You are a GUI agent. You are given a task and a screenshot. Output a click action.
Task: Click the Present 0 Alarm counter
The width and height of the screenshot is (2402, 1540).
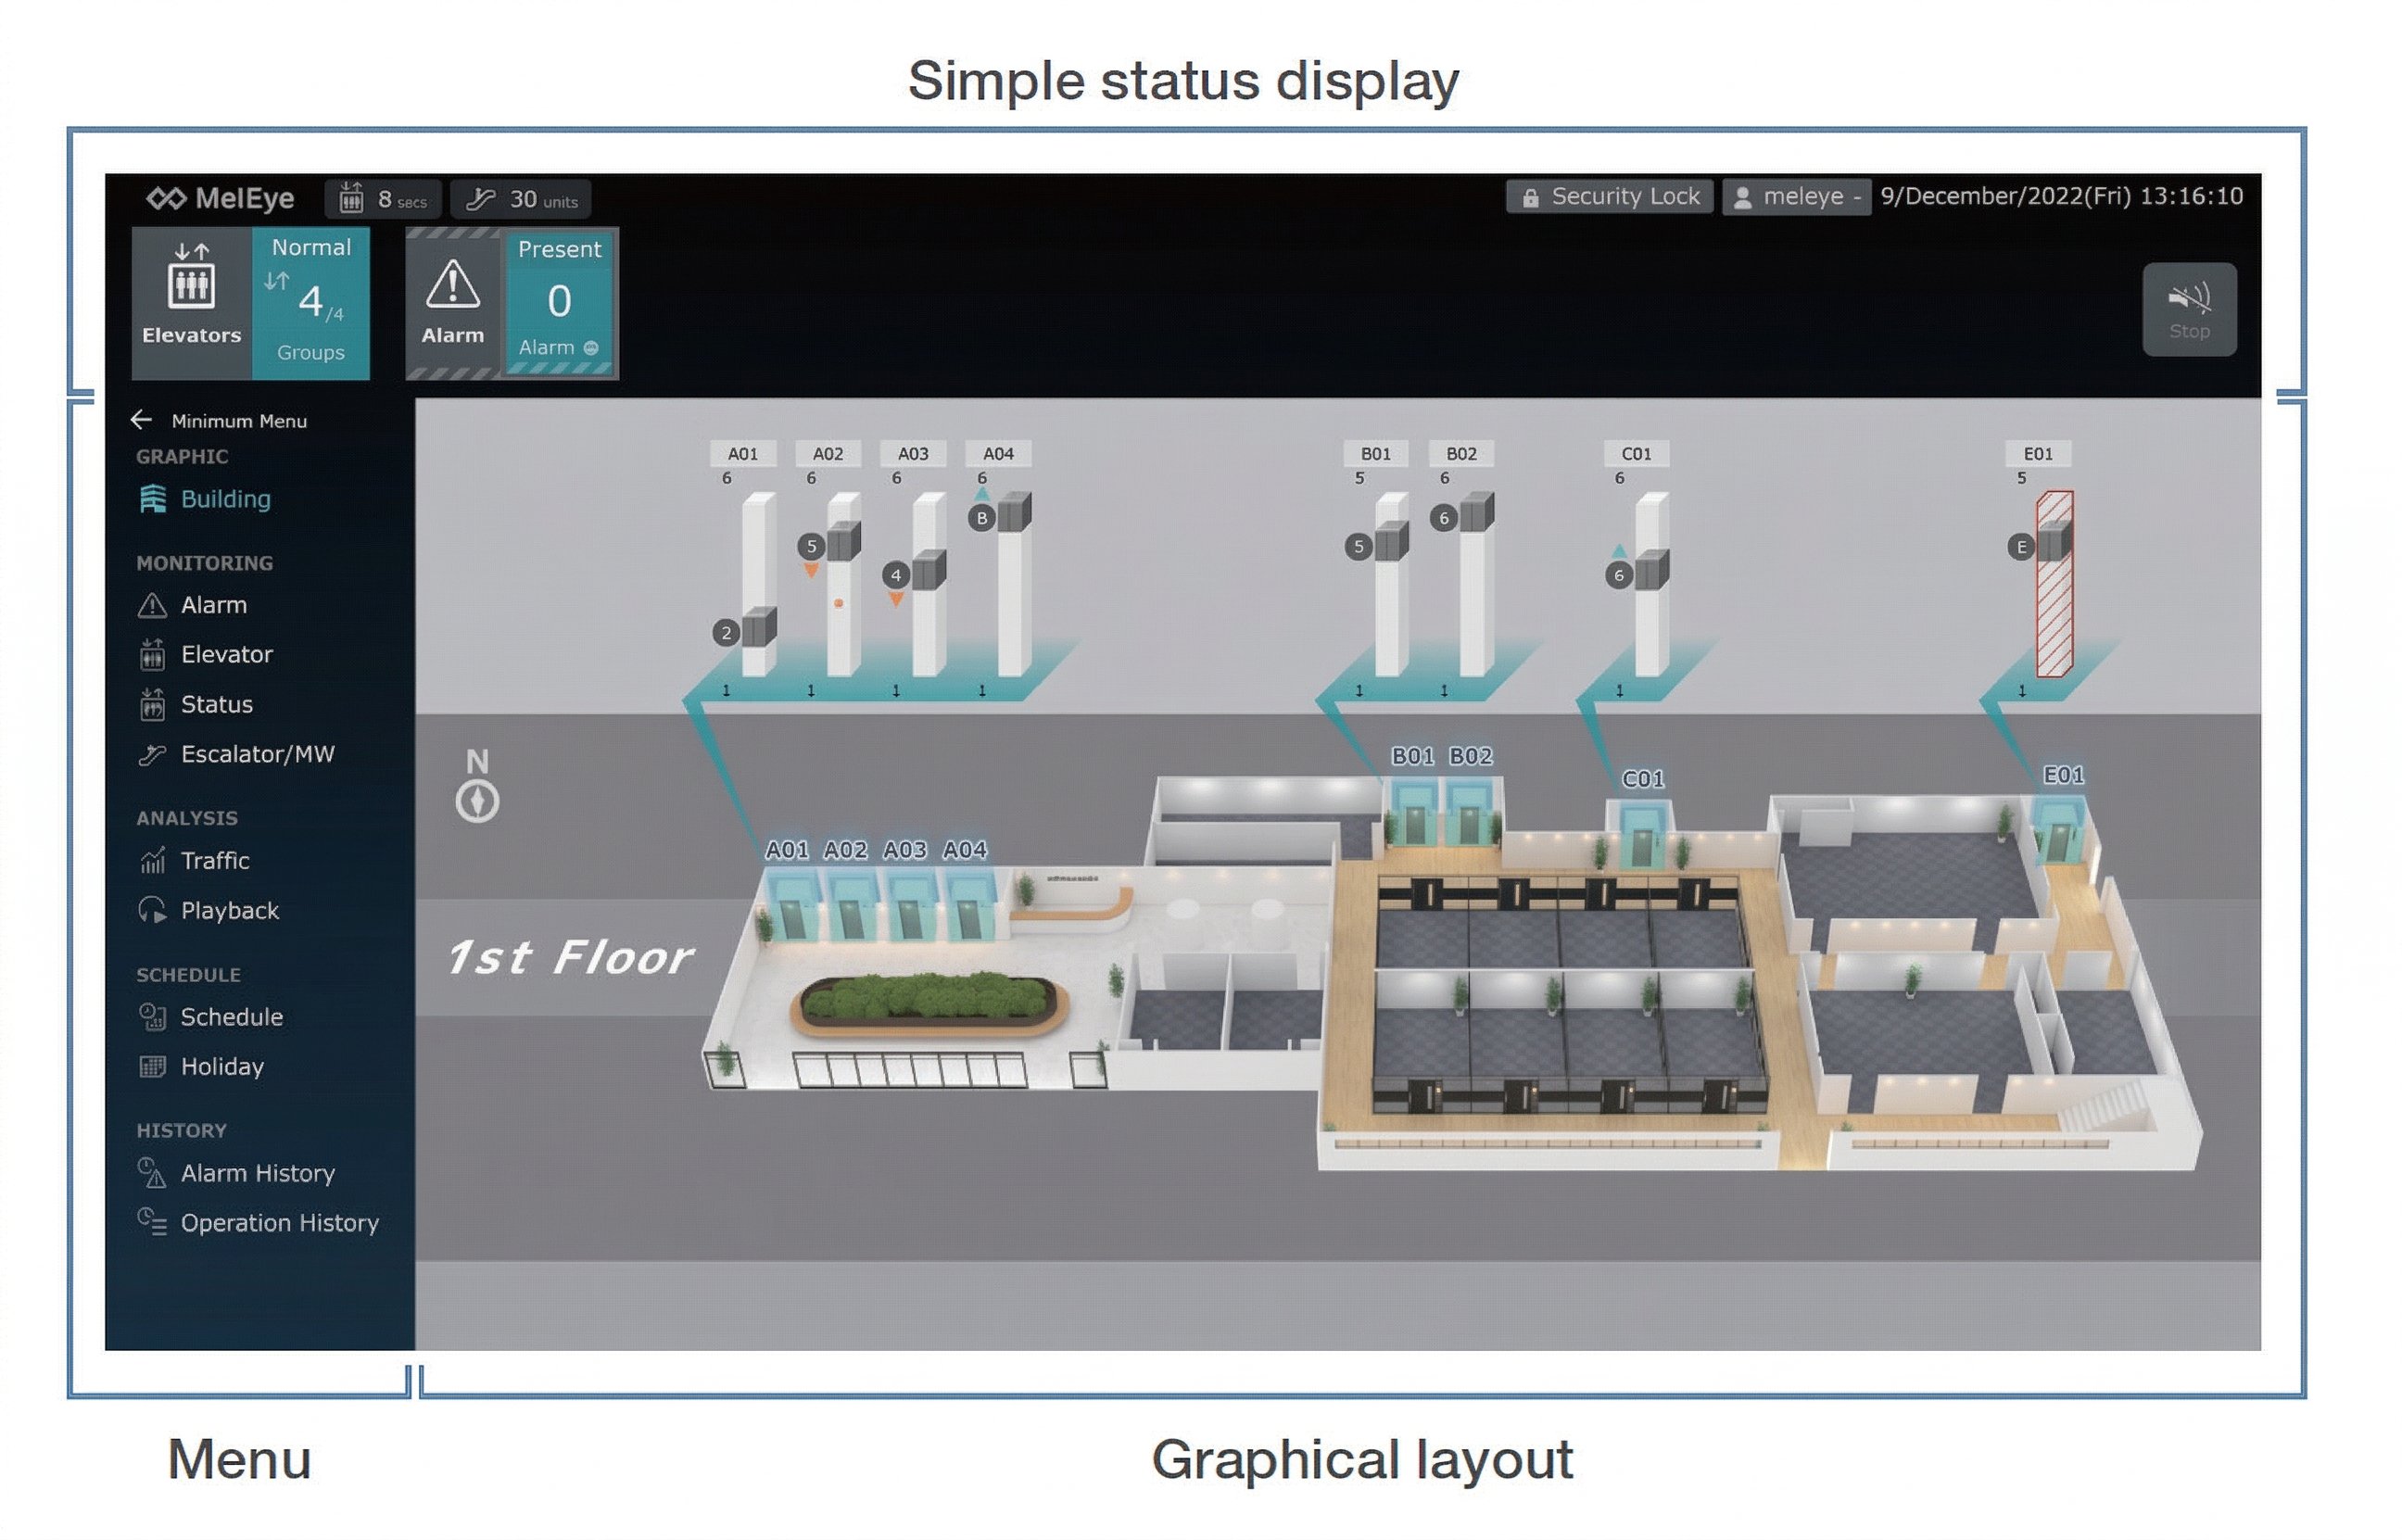click(559, 302)
